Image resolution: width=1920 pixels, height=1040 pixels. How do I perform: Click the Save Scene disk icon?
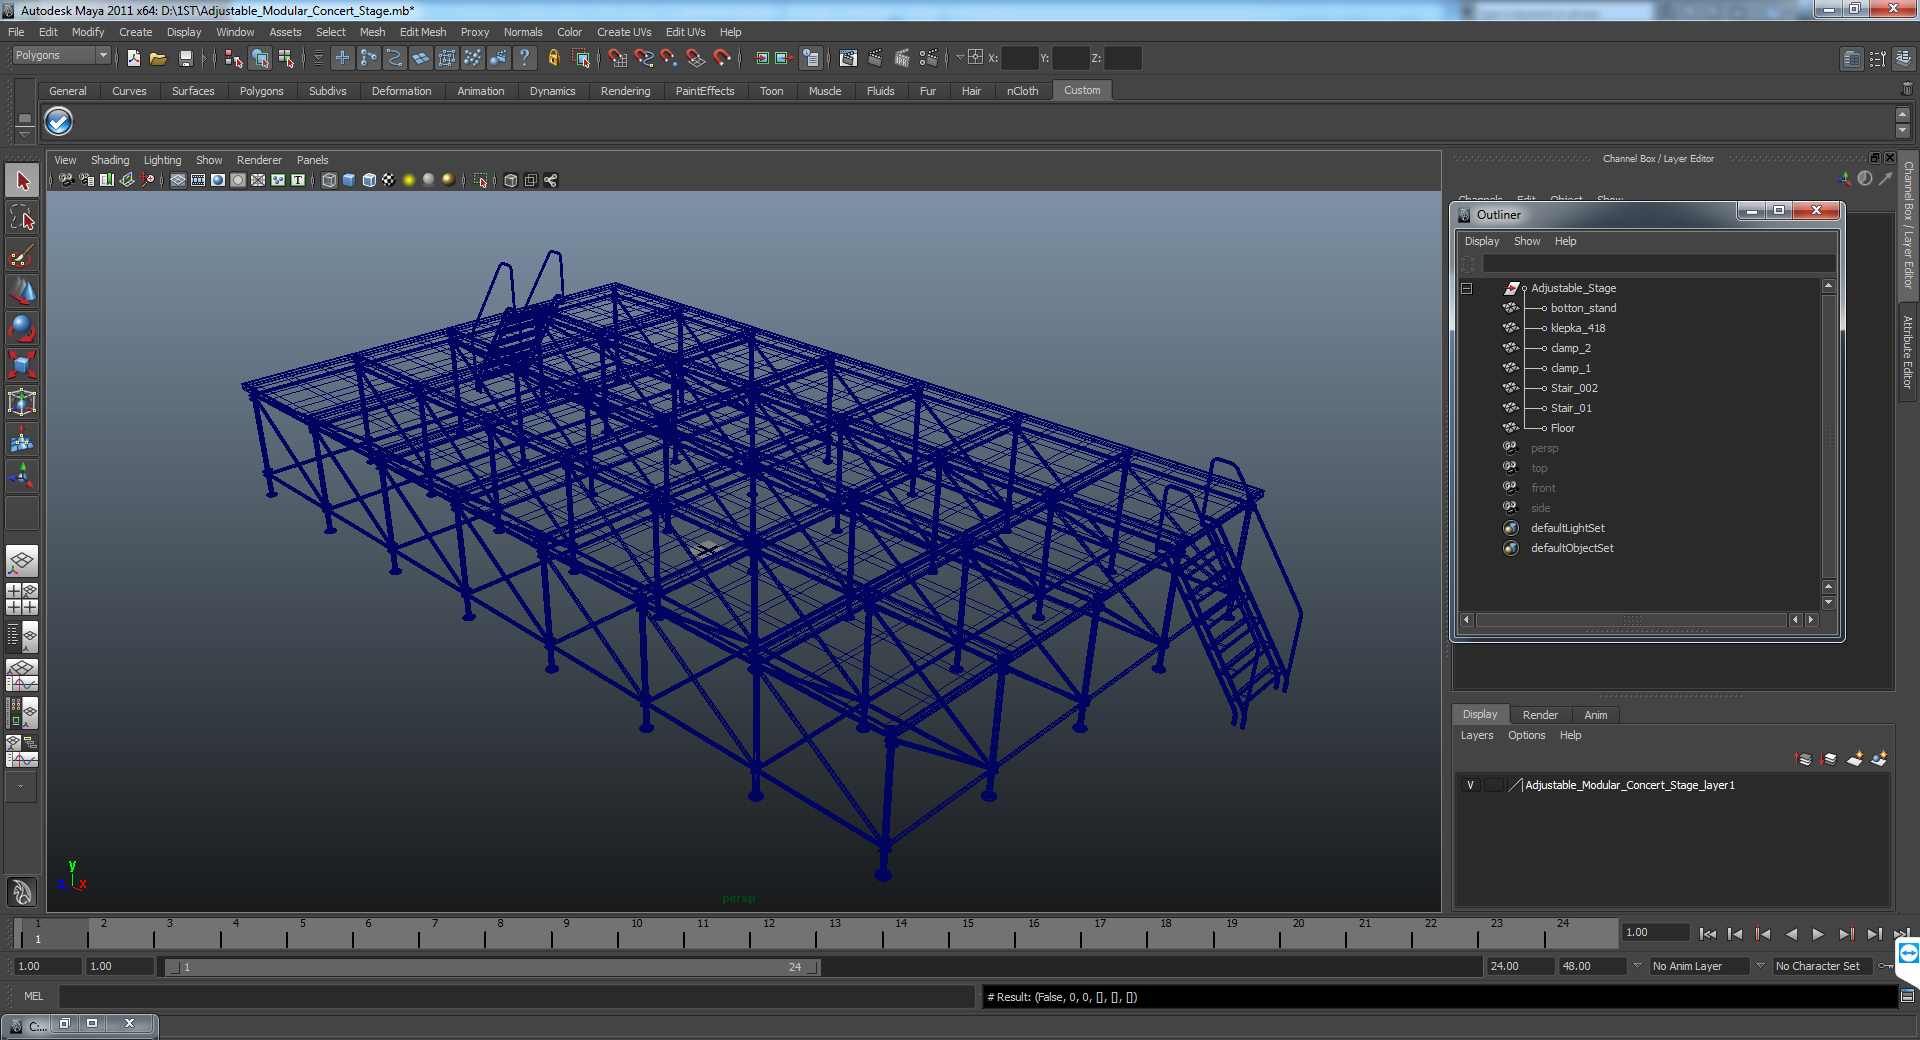point(185,58)
